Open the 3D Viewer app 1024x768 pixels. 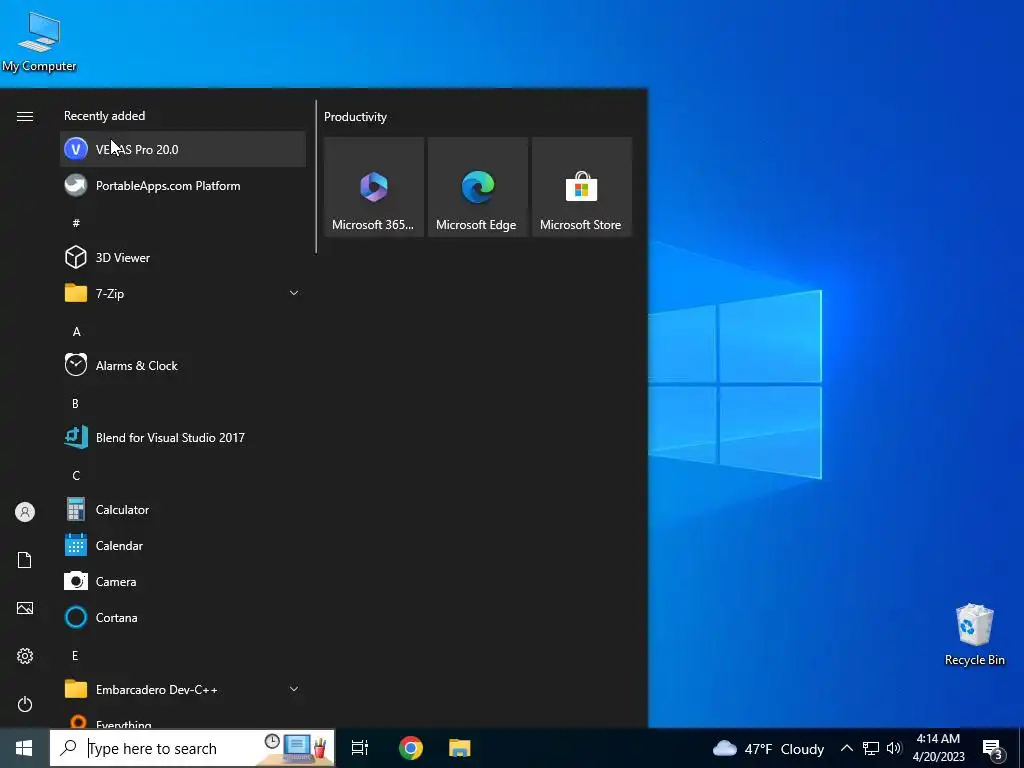click(183, 257)
